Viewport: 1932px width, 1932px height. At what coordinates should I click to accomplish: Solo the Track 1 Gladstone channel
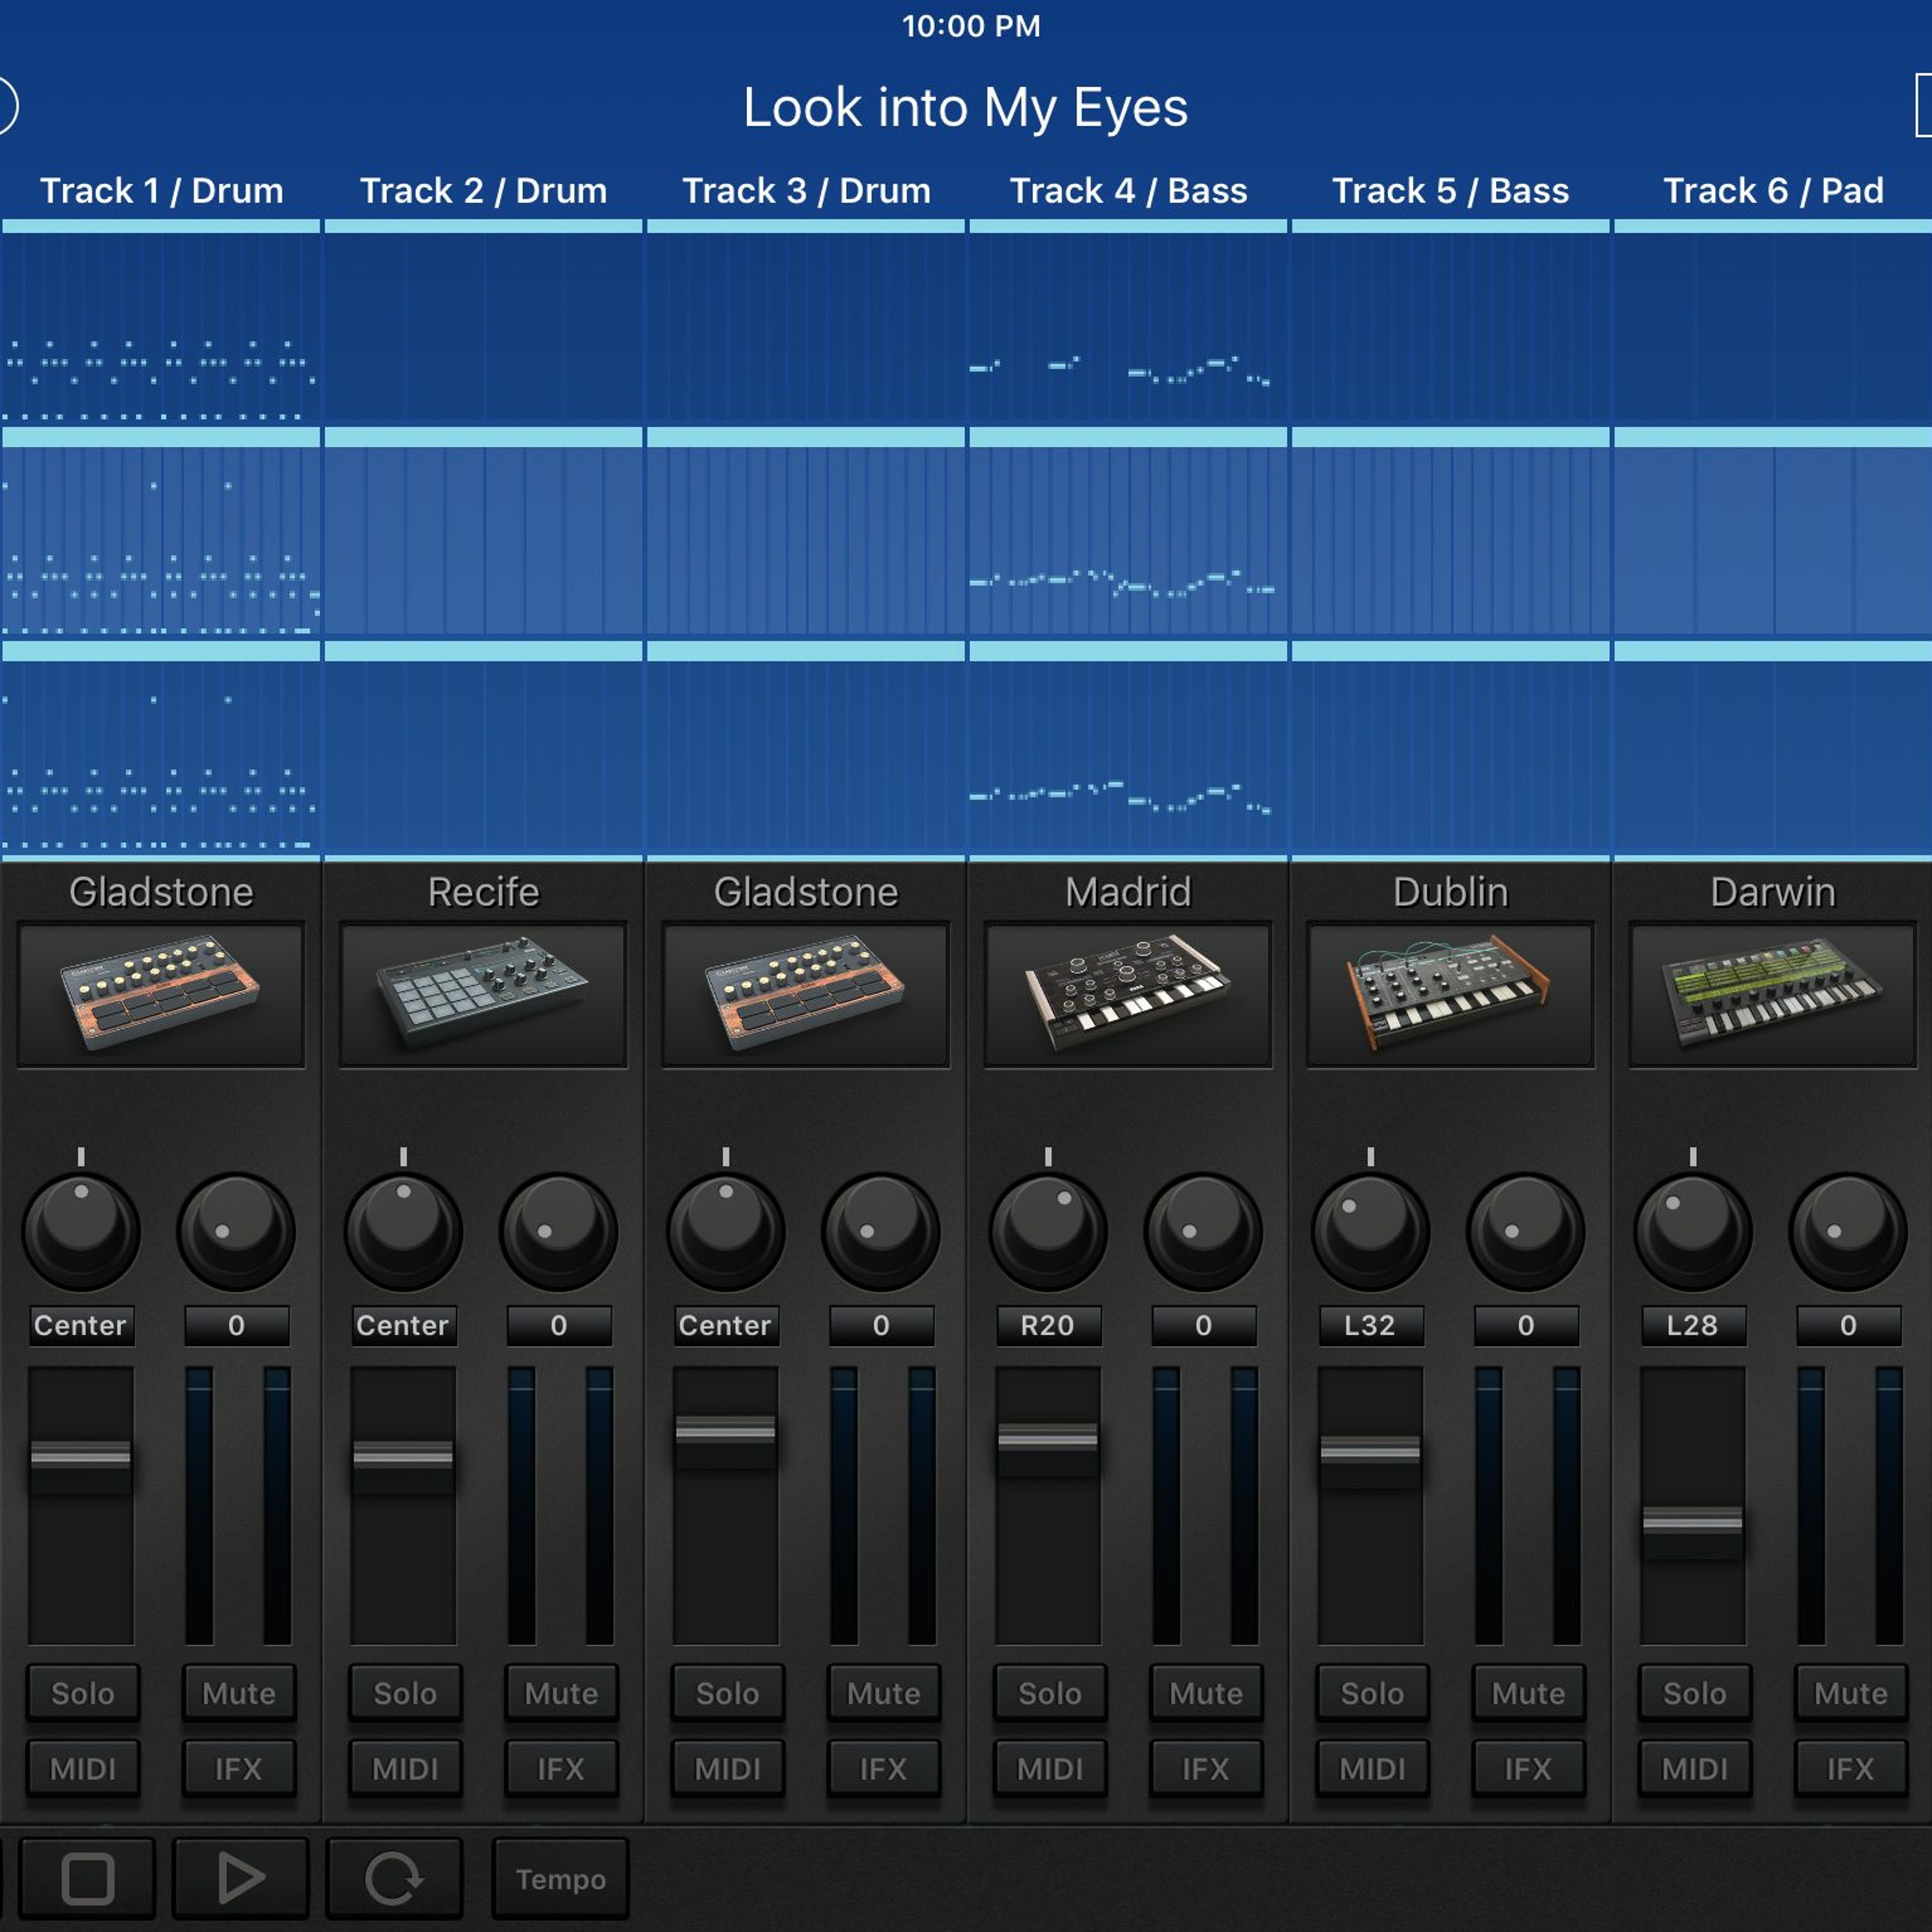pyautogui.click(x=82, y=1693)
